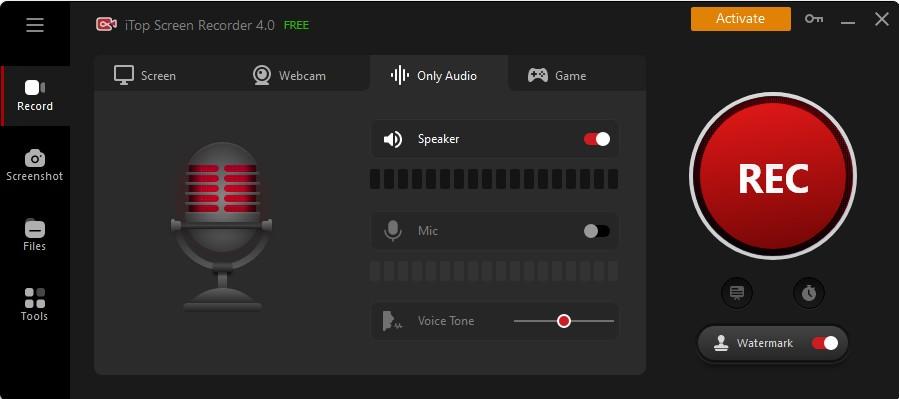This screenshot has height=399, width=899.
Task: Click the Voice Tone icon
Action: [x=392, y=321]
